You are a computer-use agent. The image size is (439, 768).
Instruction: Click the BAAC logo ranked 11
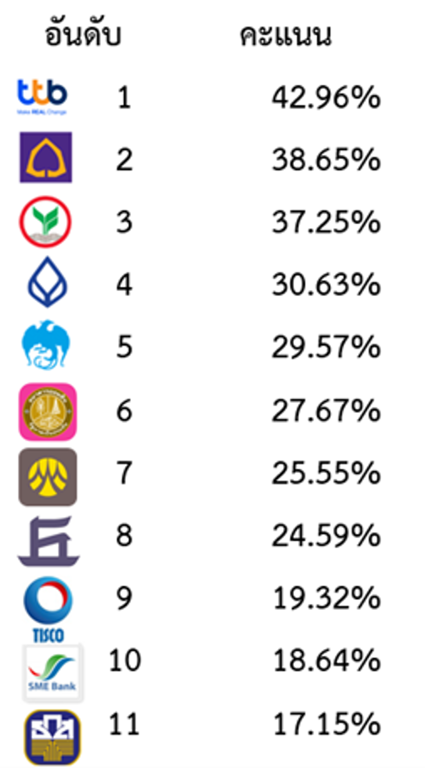click(x=52, y=738)
